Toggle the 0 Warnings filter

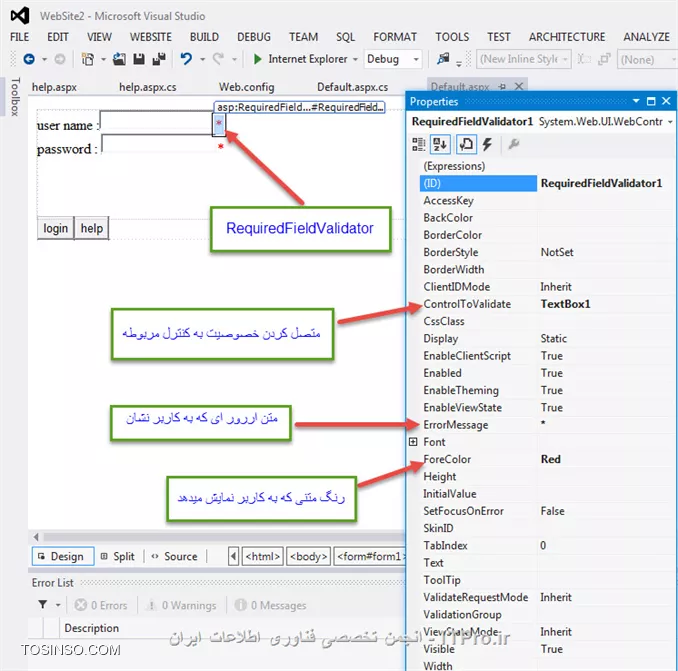(x=180, y=605)
